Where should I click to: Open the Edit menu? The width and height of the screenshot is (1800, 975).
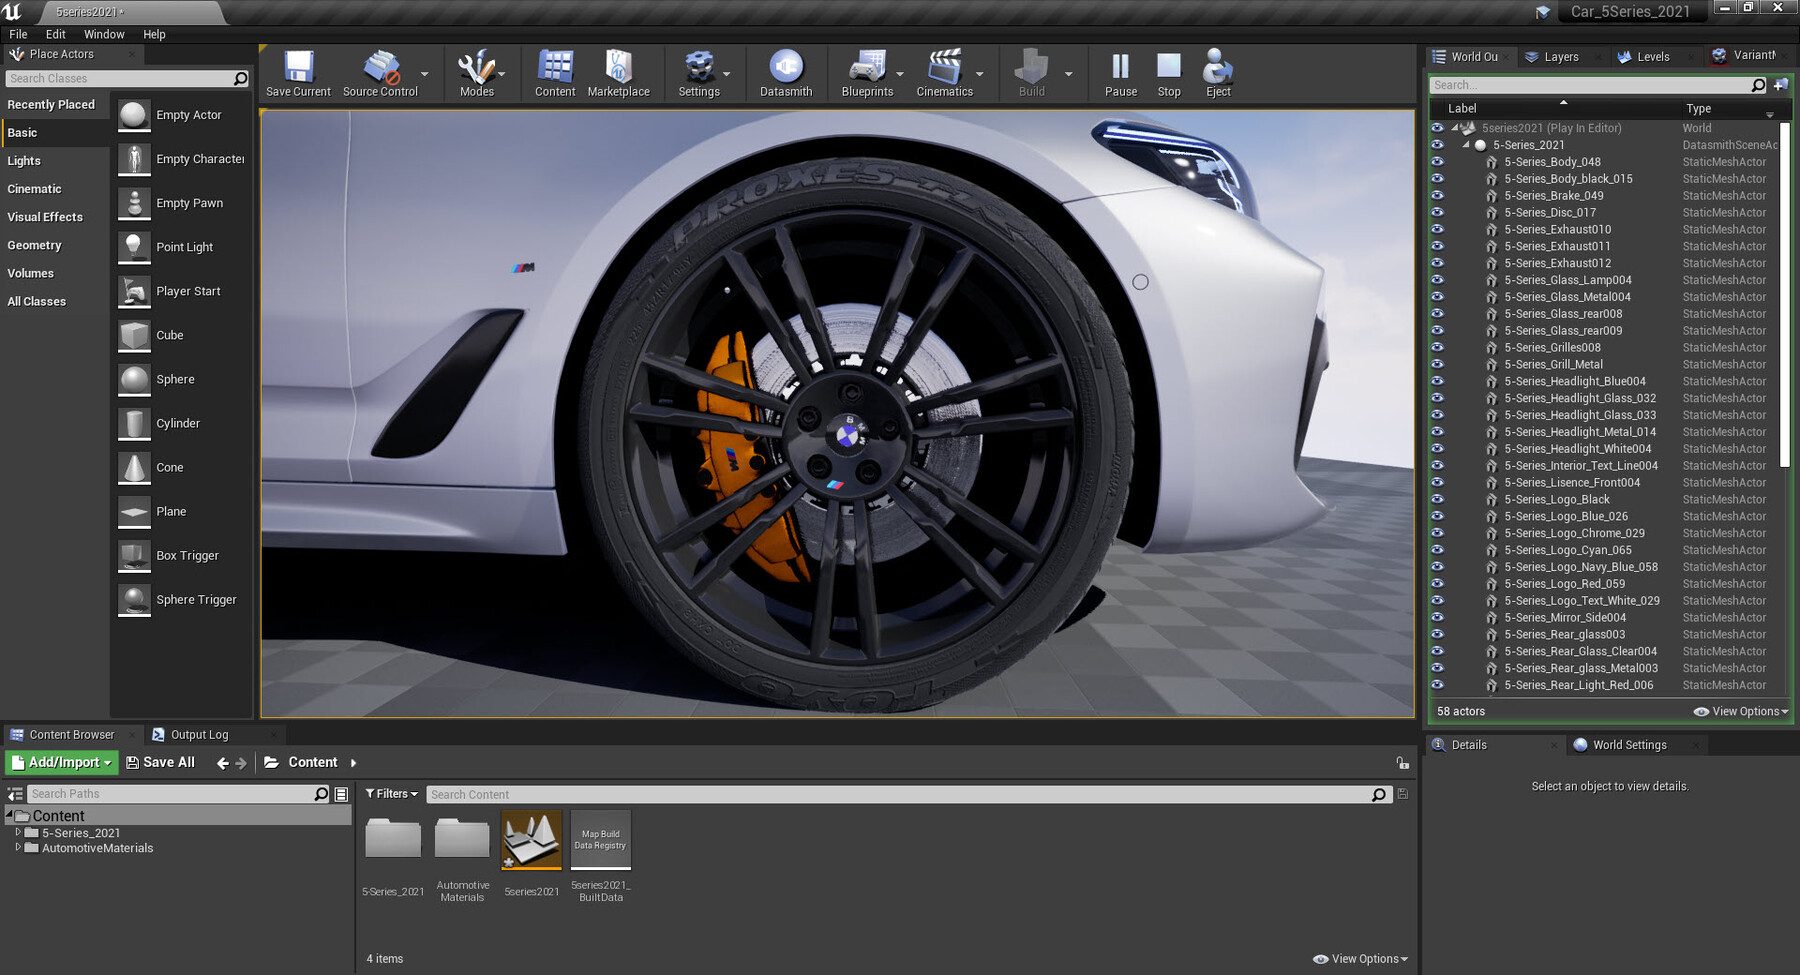point(56,34)
